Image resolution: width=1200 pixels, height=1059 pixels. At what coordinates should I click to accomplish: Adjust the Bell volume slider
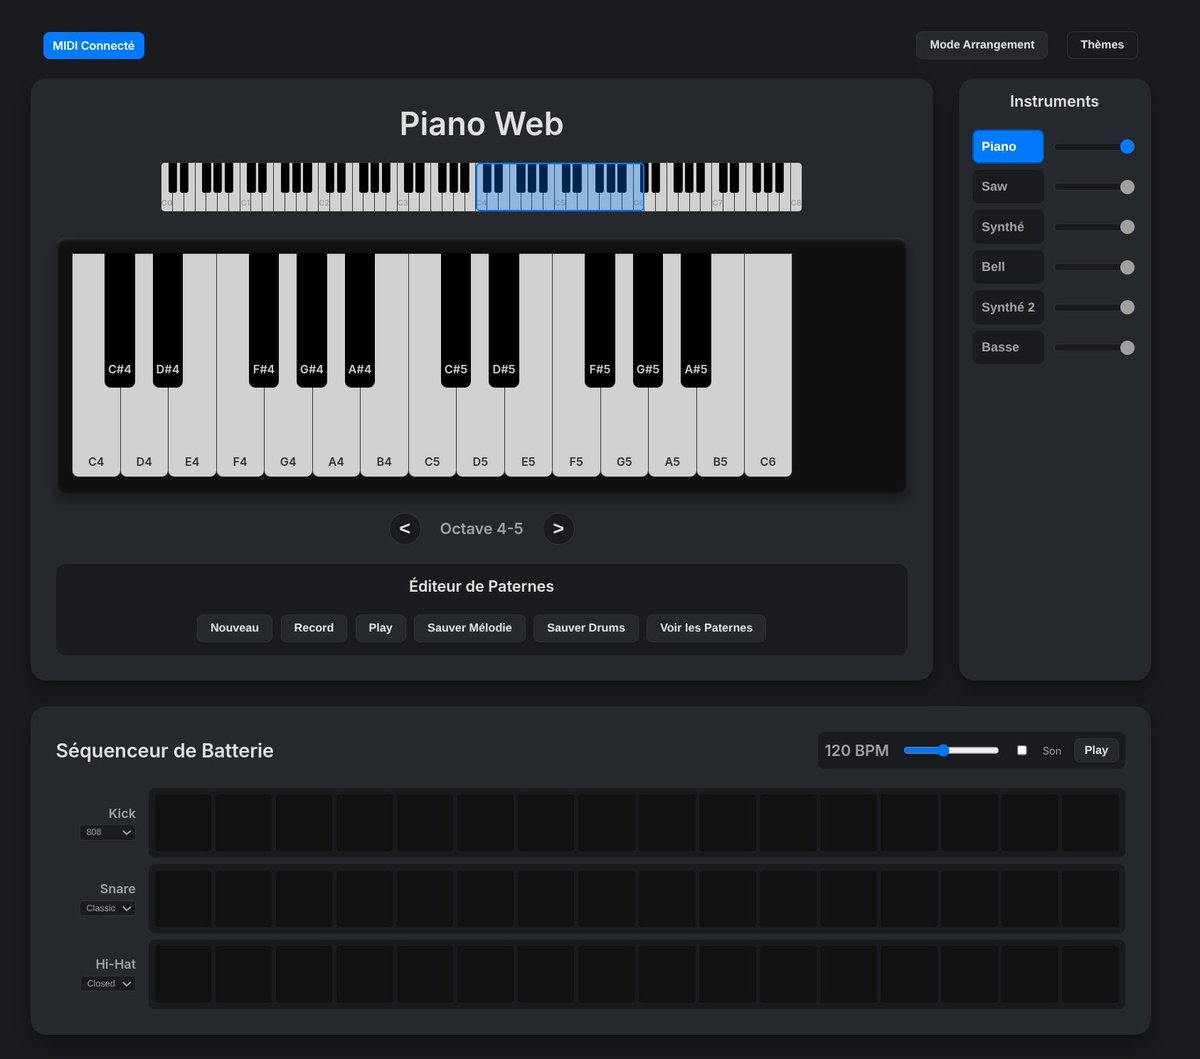coord(1094,267)
